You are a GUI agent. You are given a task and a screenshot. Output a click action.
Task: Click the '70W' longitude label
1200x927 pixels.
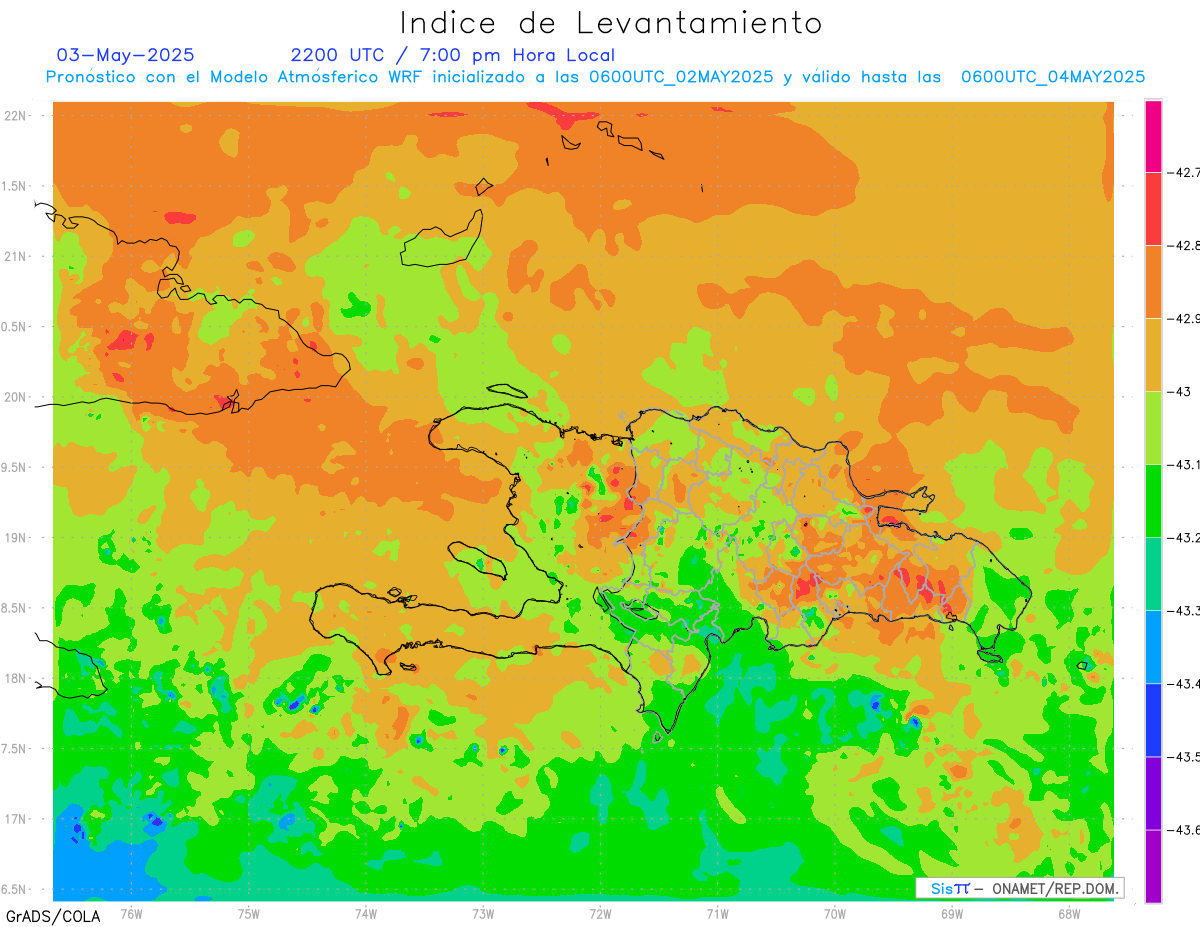[x=835, y=913]
